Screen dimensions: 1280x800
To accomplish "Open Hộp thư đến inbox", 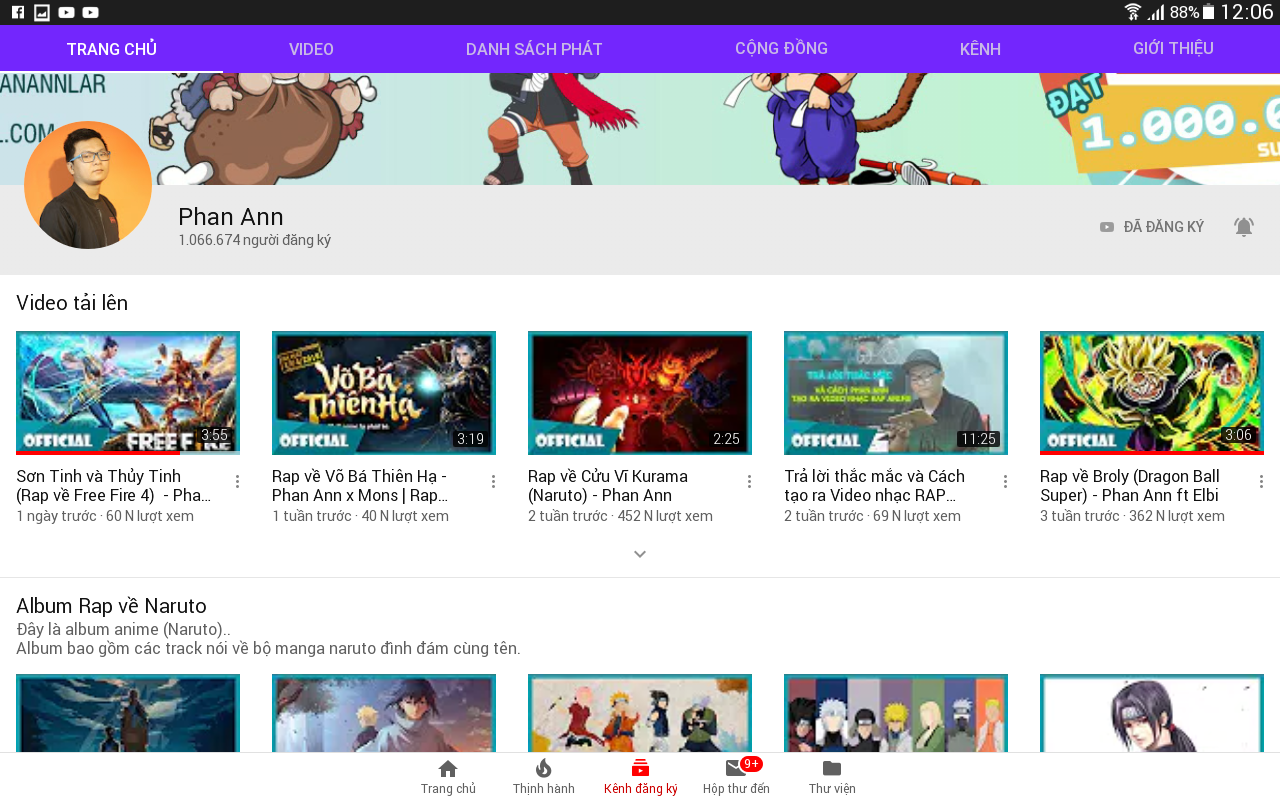I will click(x=737, y=777).
